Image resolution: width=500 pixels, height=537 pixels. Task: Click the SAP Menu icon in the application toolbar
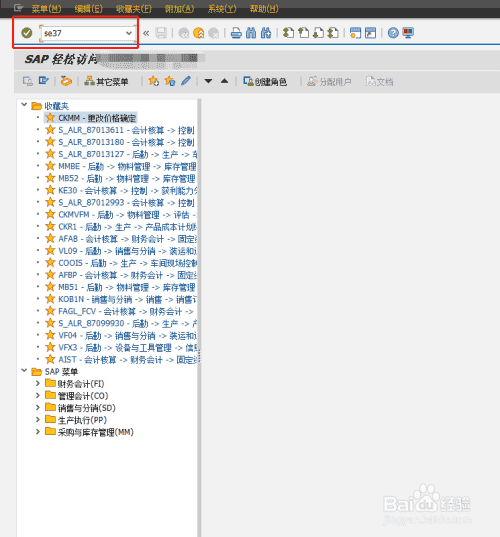pos(44,81)
